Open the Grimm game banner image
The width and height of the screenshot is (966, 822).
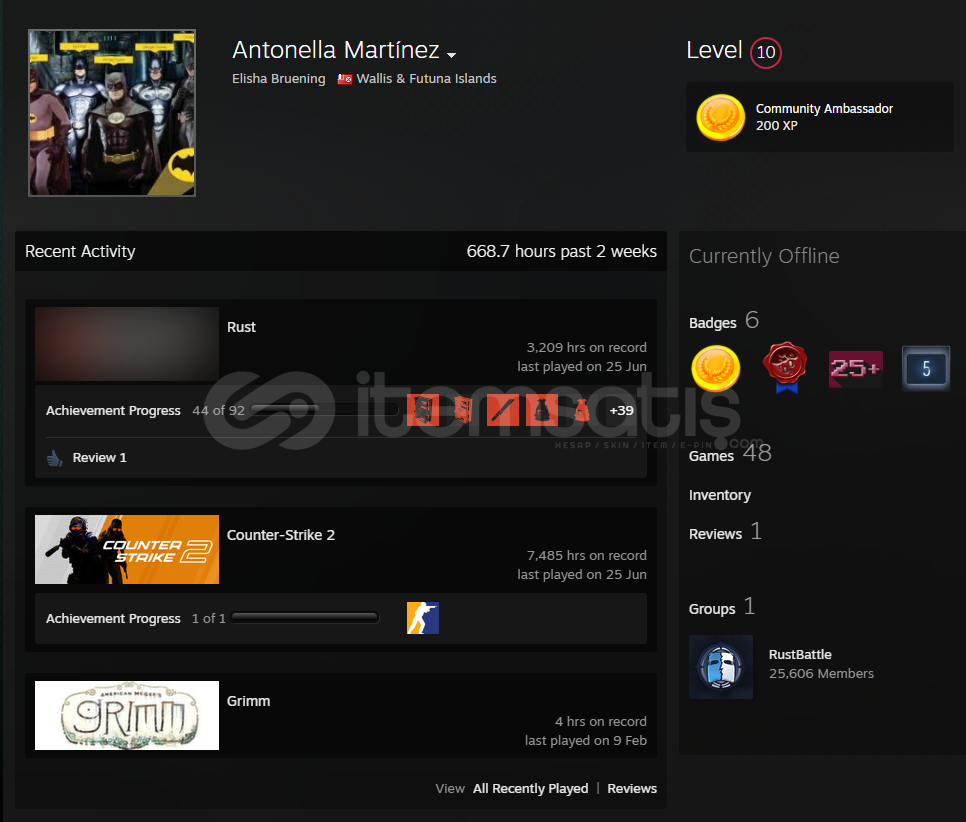(x=127, y=715)
